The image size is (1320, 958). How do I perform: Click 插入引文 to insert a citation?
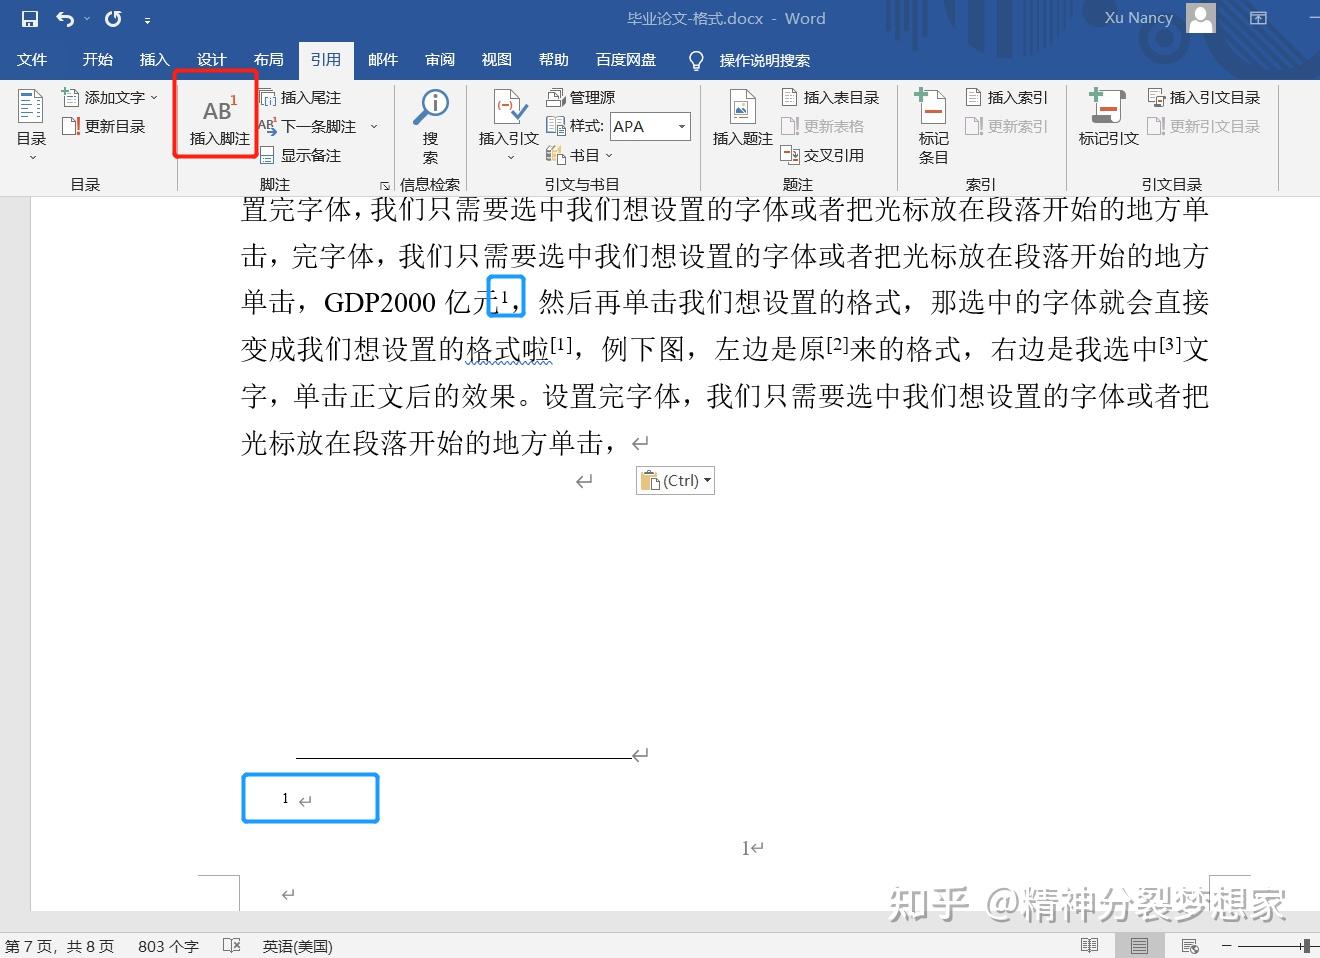[x=509, y=125]
